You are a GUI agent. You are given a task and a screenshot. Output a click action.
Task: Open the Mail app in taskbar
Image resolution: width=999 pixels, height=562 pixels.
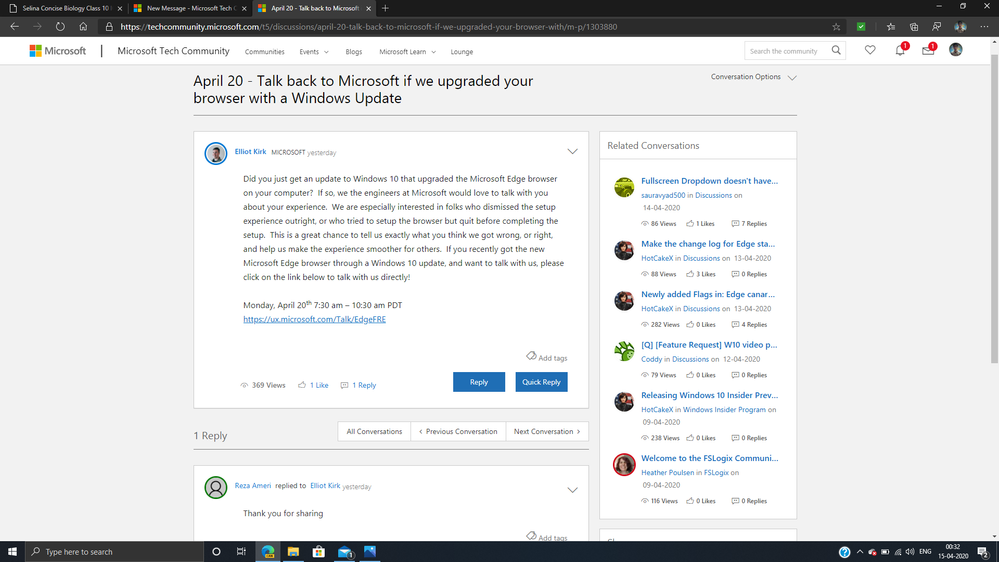[345, 552]
